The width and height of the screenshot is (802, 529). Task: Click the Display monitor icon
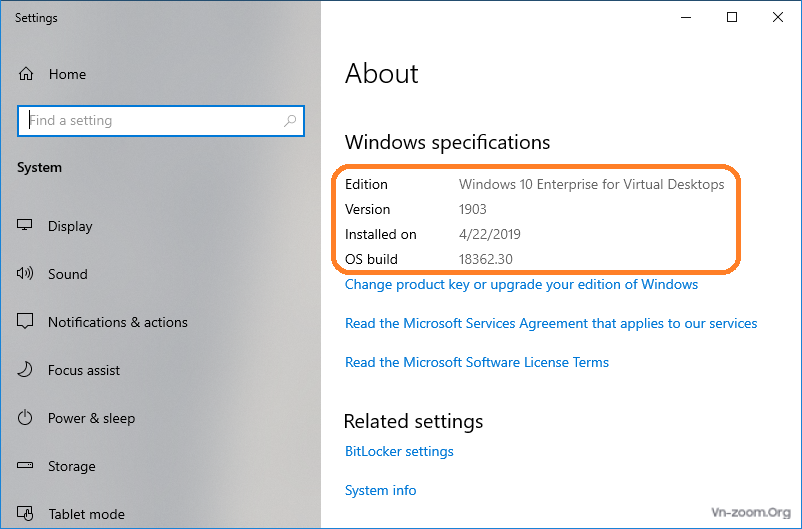(x=25, y=225)
